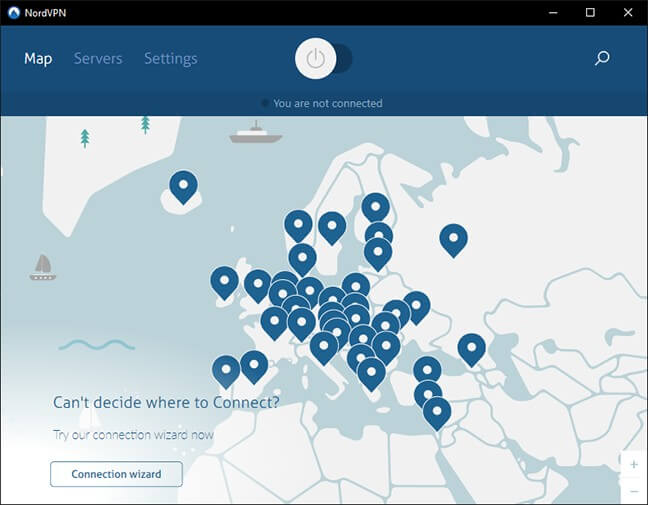This screenshot has width=648, height=505.
Task: Select the Turkey server pin
Action: click(x=427, y=369)
